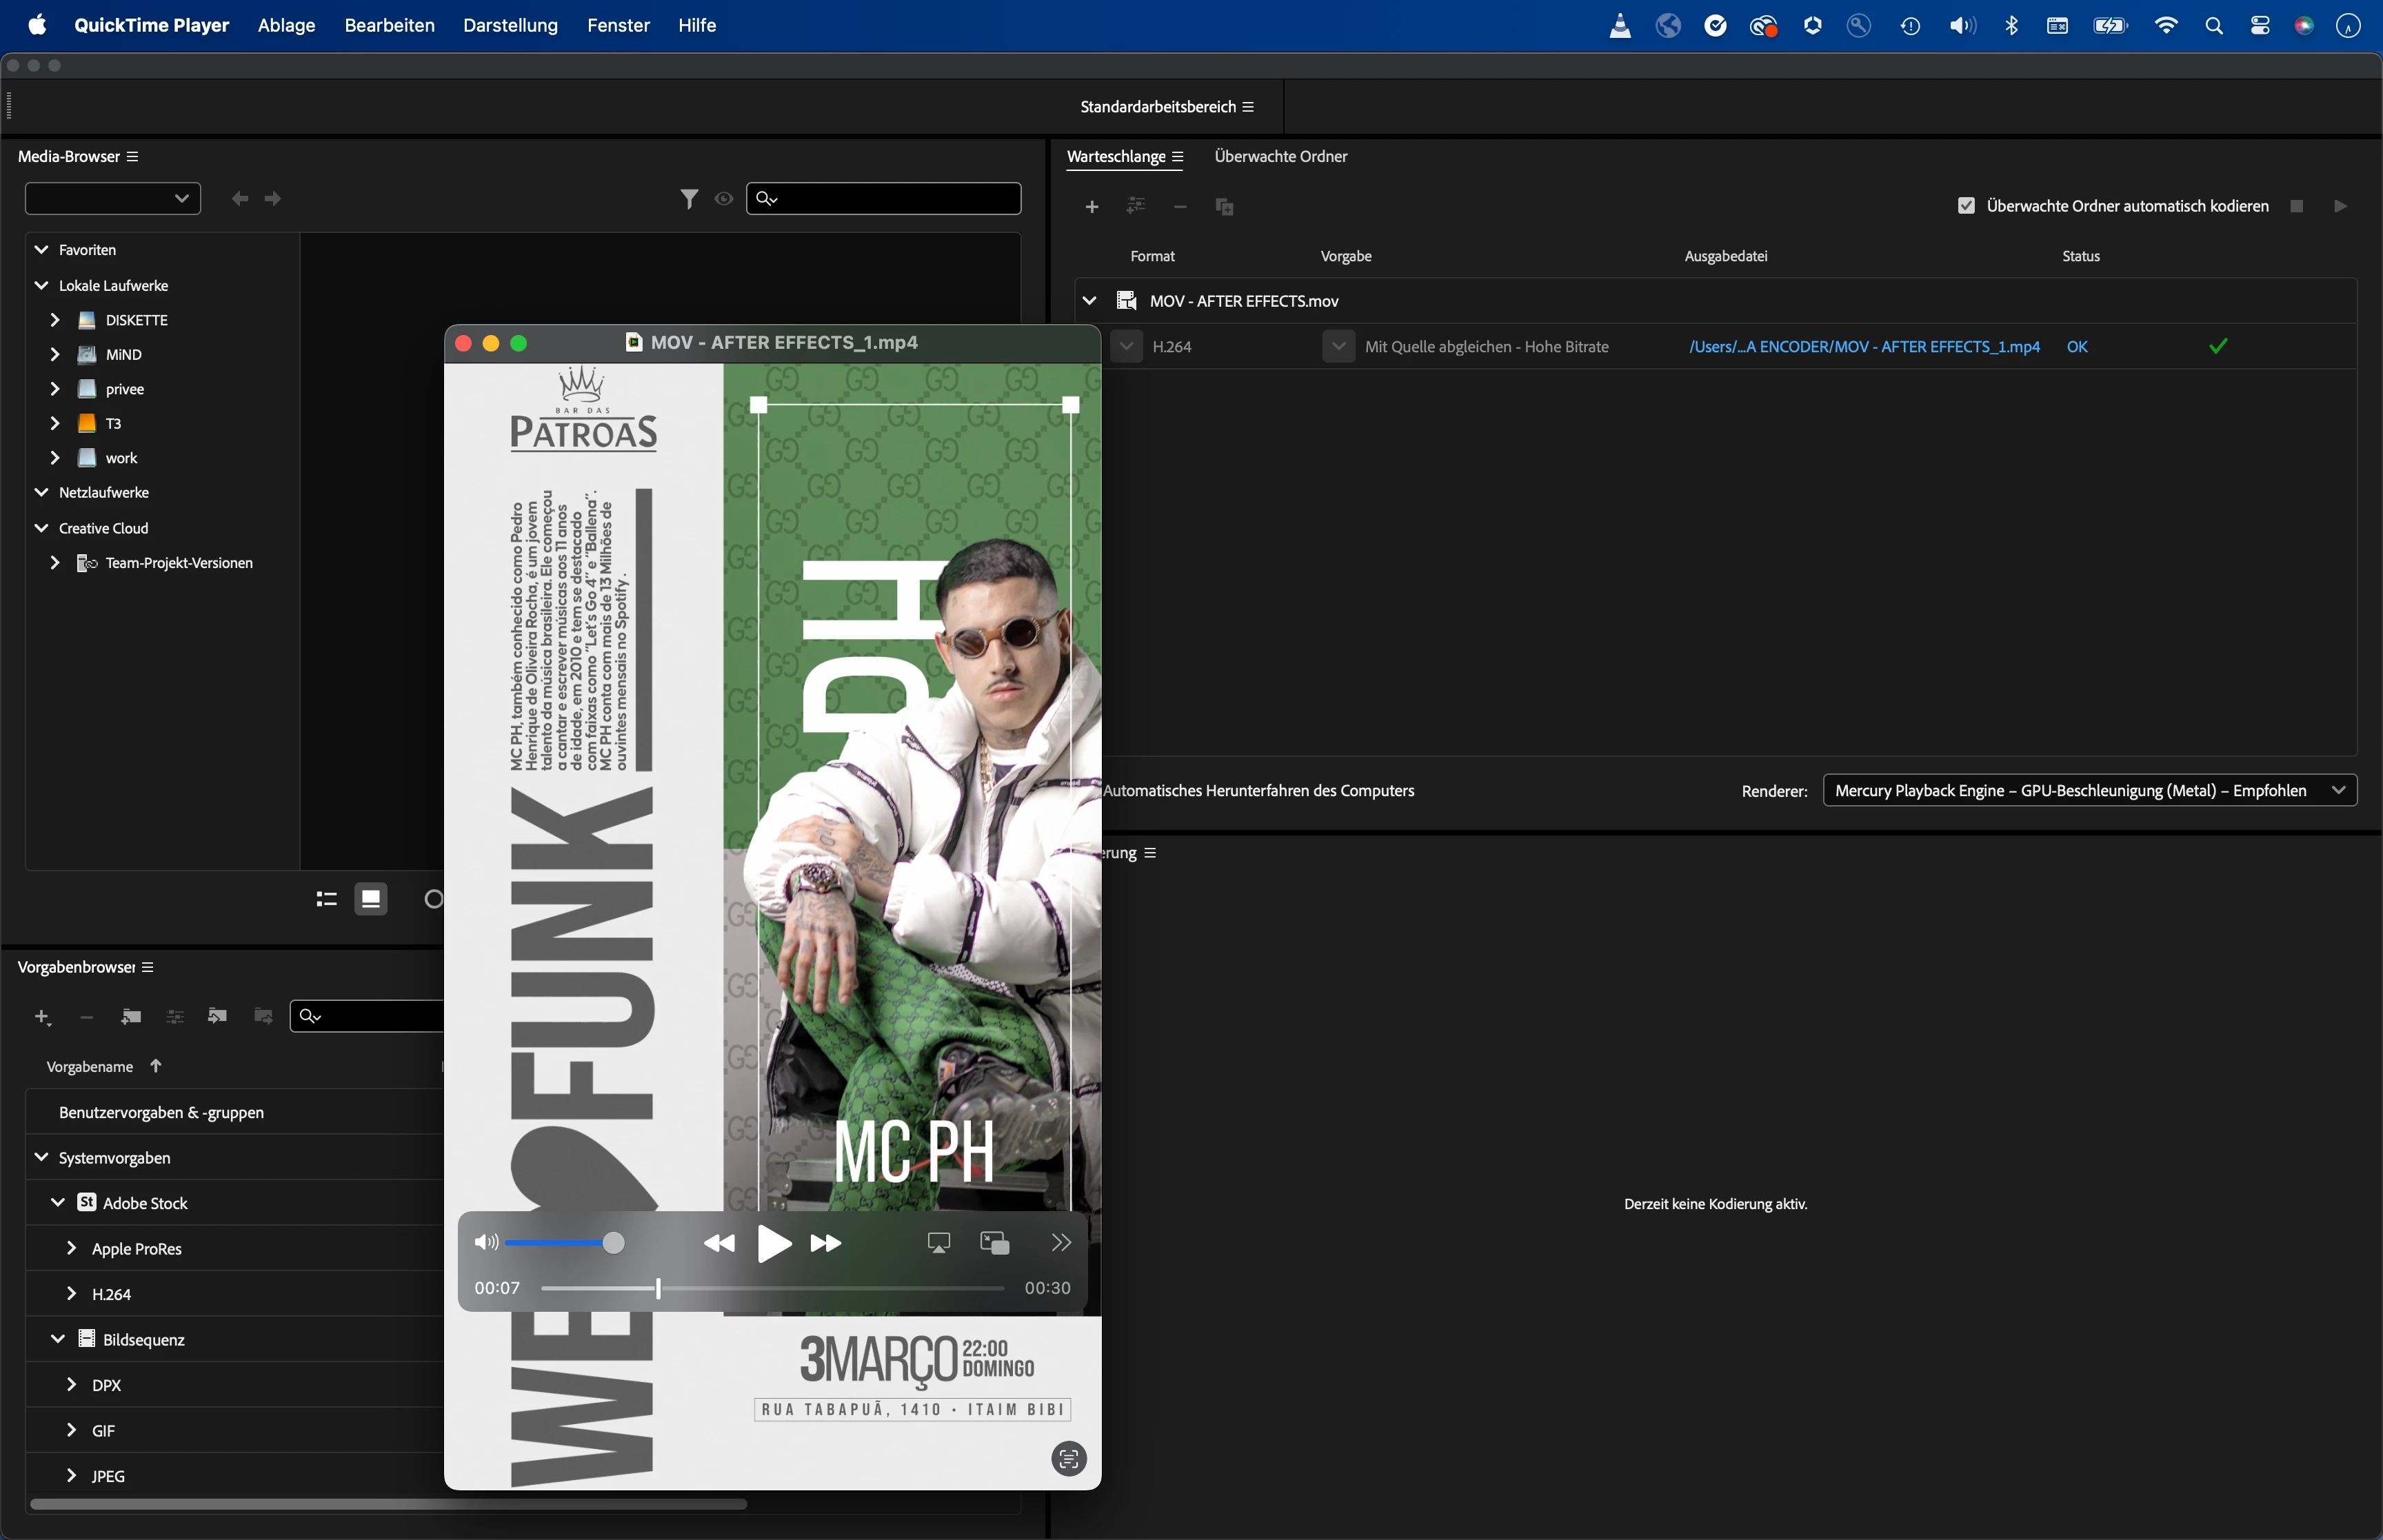This screenshot has height=1540, width=2383.
Task: Toggle the eye visibility icon in Media-Browser
Action: click(x=724, y=199)
